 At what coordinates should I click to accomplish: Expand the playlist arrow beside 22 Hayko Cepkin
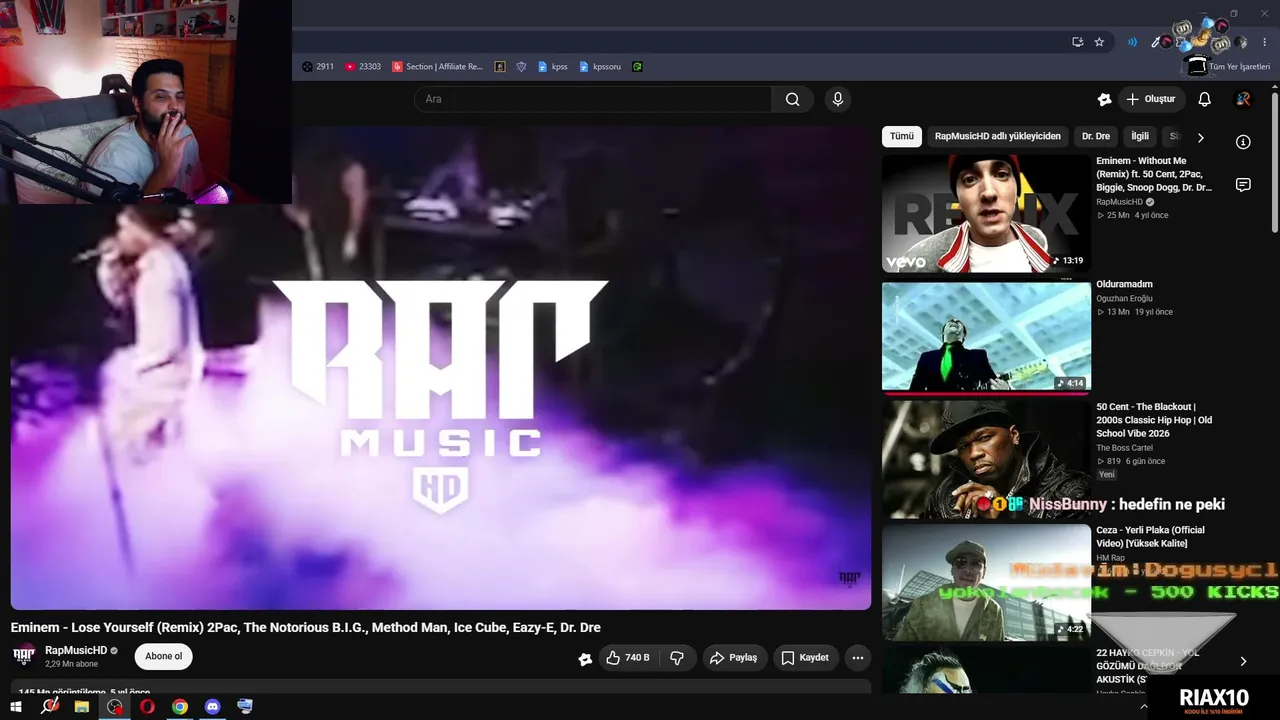[x=1243, y=661]
